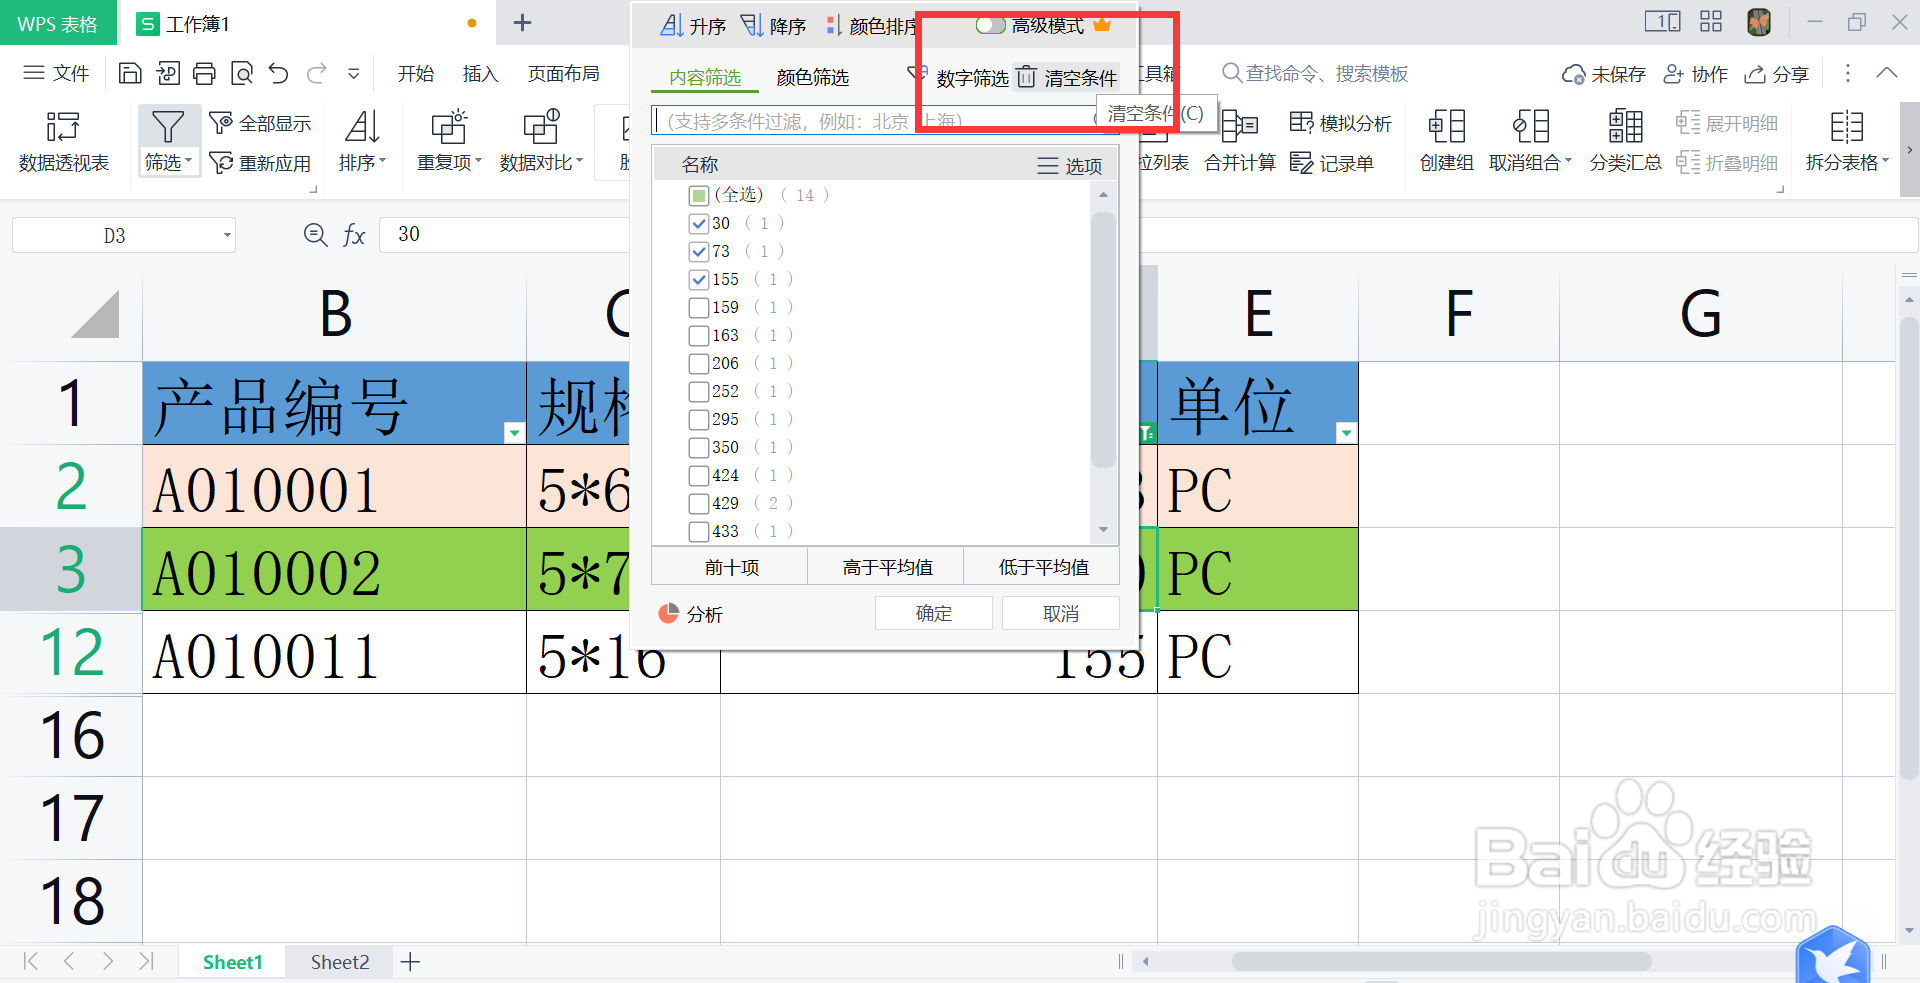Open the 单位 column filter dropdown
Image resolution: width=1920 pixels, height=983 pixels.
click(1346, 433)
